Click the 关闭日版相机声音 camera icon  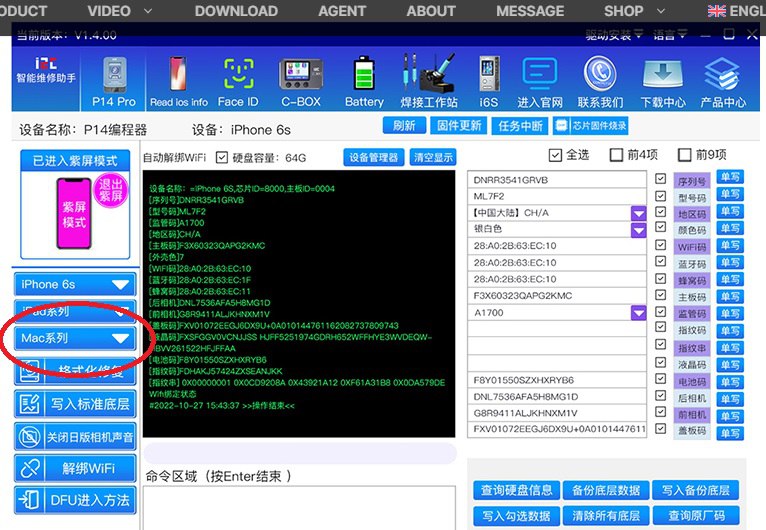click(29, 436)
